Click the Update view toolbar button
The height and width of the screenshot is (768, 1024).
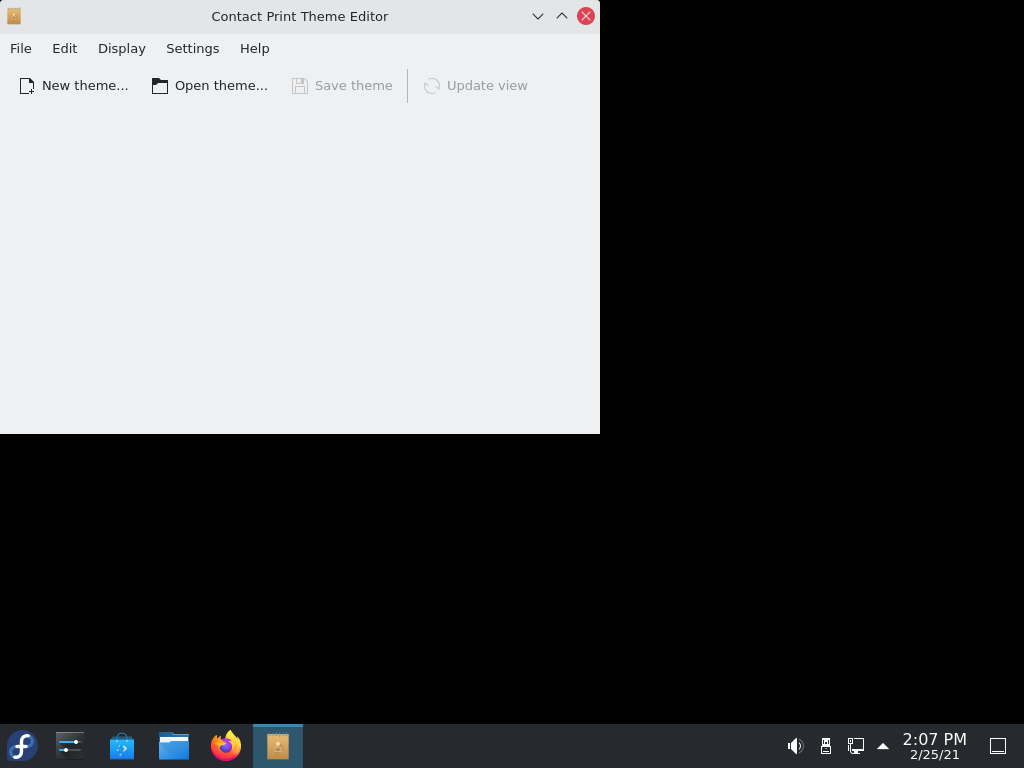(475, 86)
